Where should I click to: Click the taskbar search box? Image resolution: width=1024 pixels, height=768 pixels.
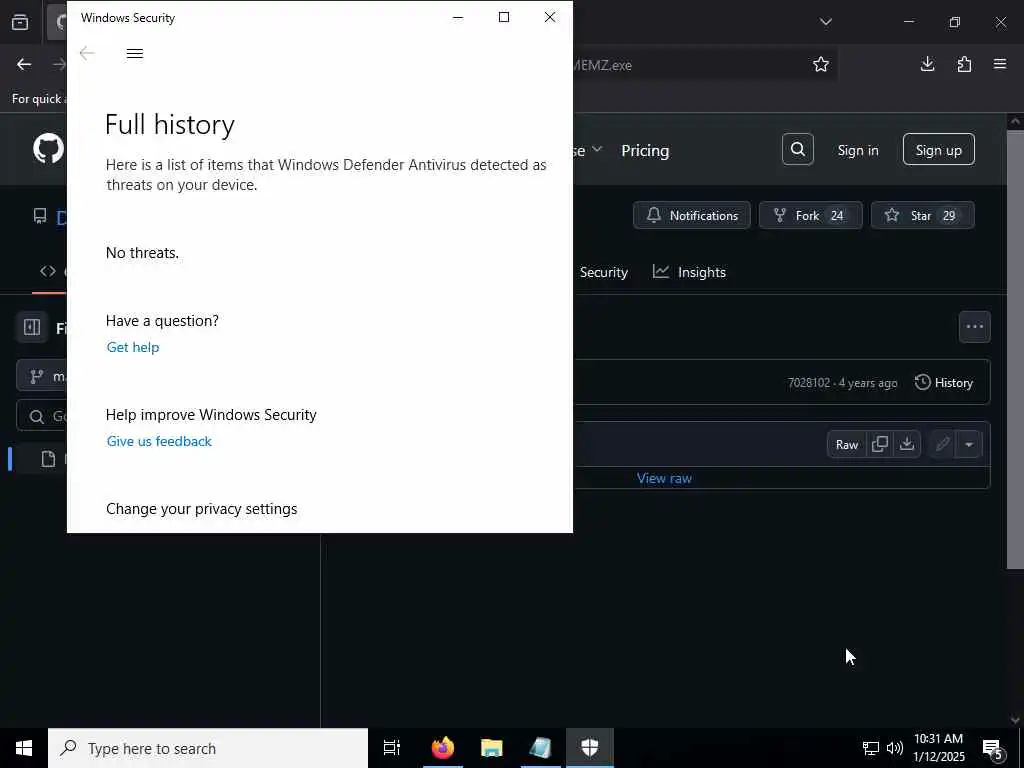208,748
